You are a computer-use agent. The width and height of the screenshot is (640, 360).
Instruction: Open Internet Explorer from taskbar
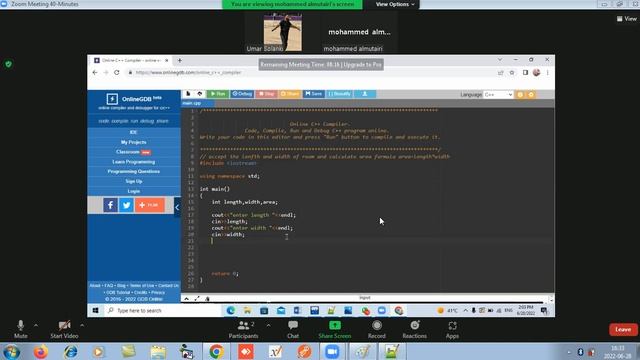pyautogui.click(x=70, y=351)
